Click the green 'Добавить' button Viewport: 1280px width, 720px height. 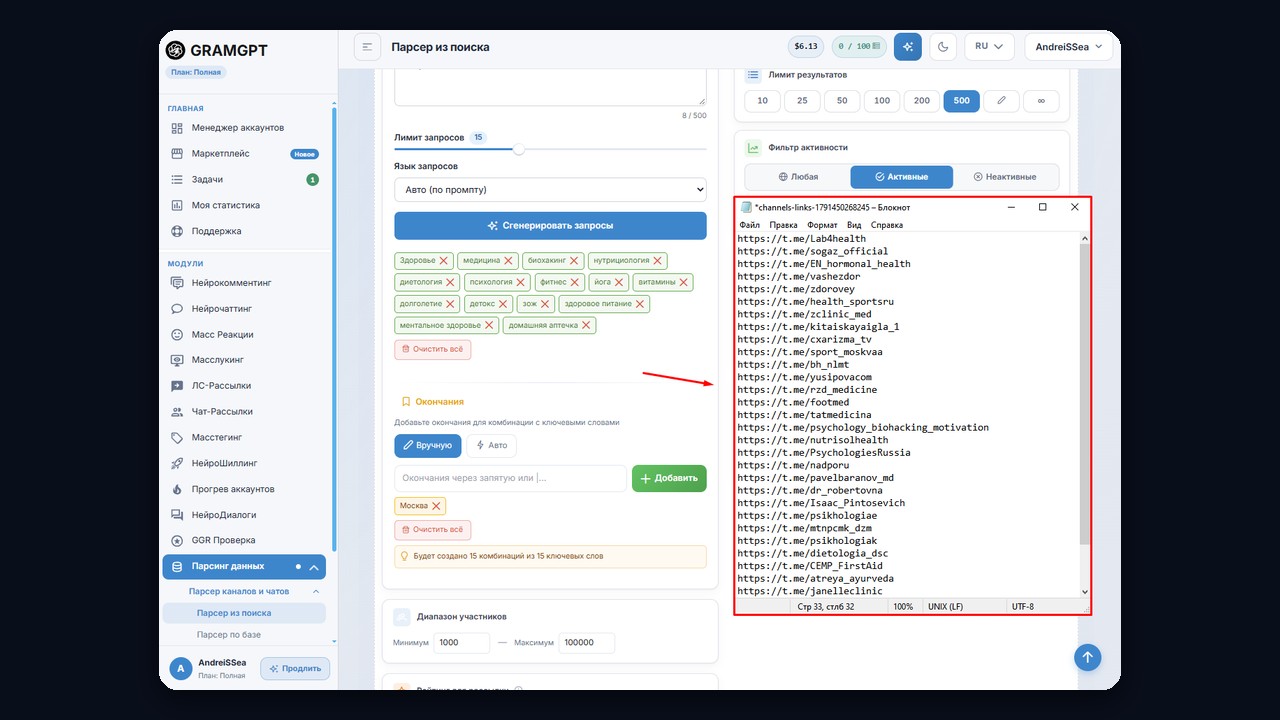pos(669,478)
